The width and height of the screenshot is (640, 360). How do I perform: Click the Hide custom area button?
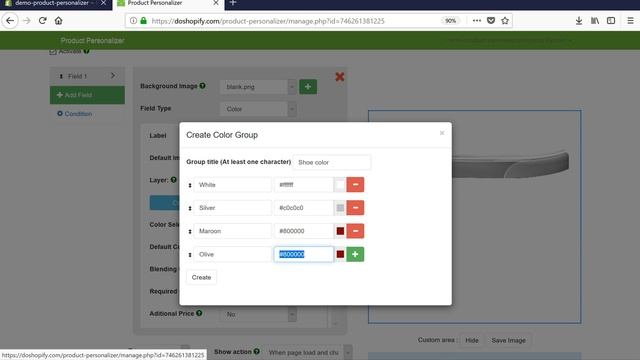[x=471, y=340]
